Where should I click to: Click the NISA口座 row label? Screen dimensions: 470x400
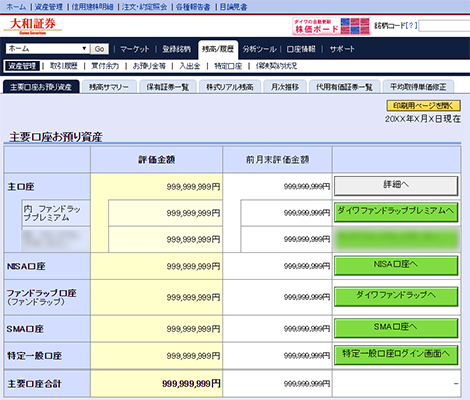pyautogui.click(x=26, y=266)
